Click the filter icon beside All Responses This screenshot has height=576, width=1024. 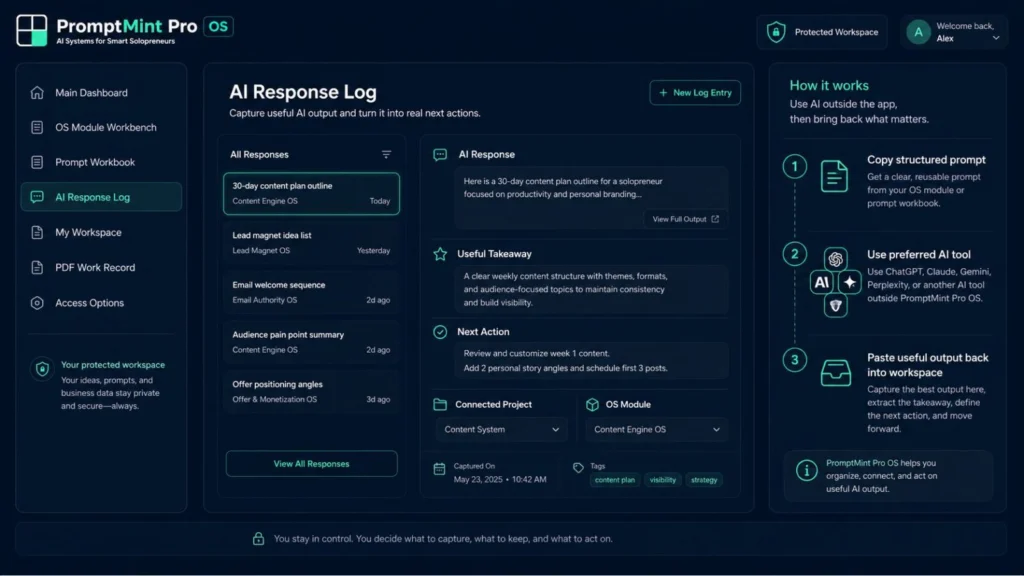click(x=387, y=154)
